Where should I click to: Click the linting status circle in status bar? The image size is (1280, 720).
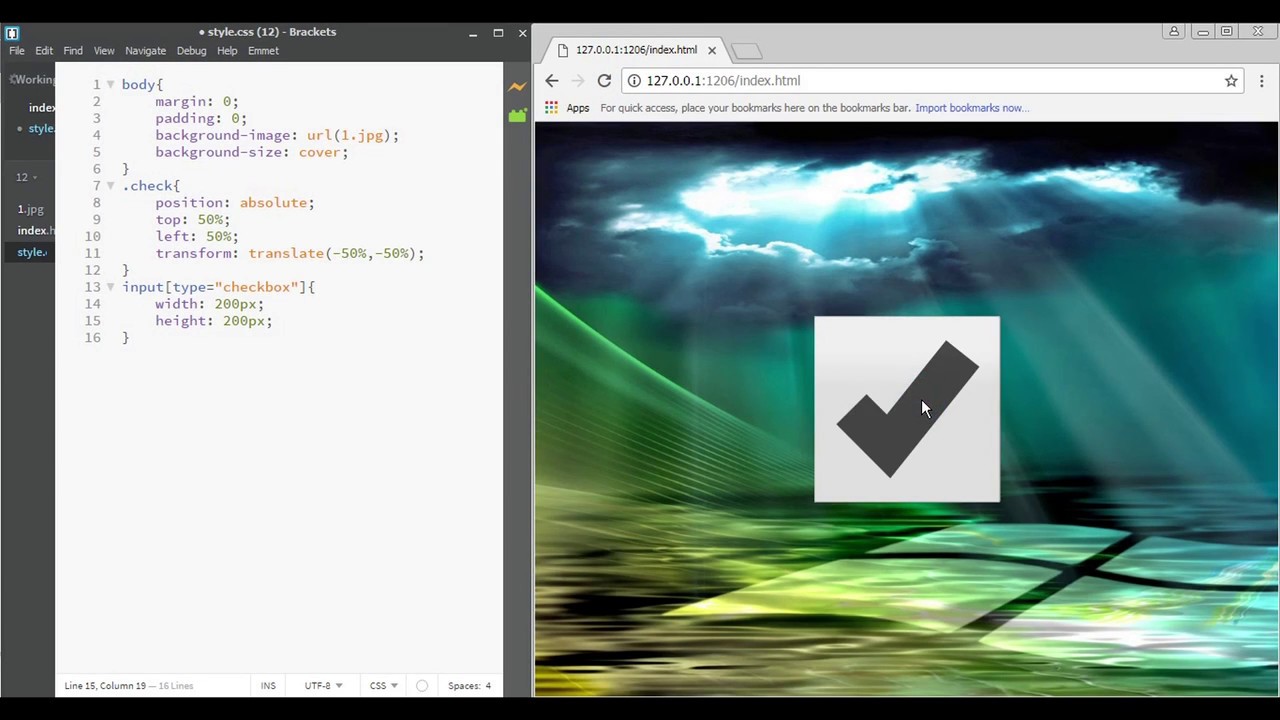422,686
